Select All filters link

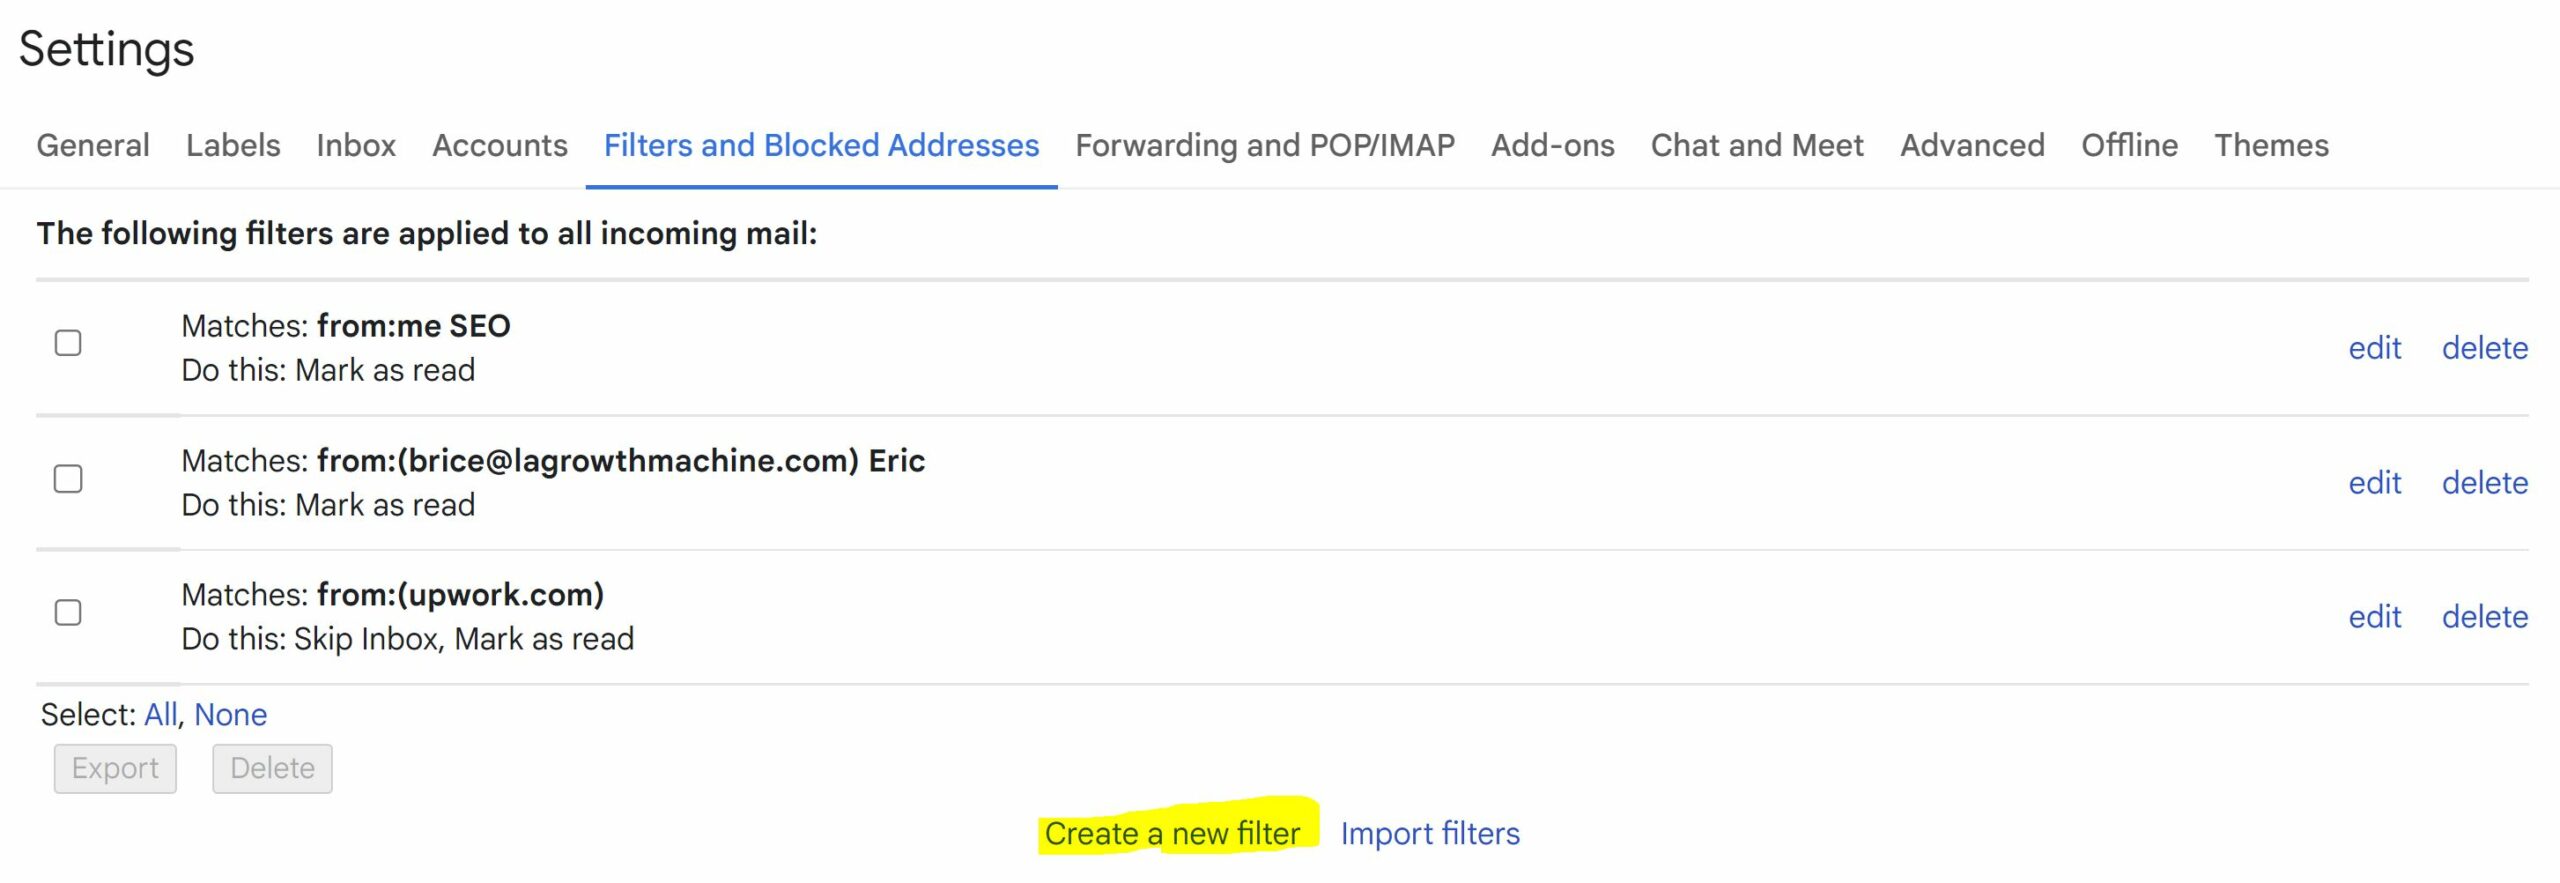point(160,714)
